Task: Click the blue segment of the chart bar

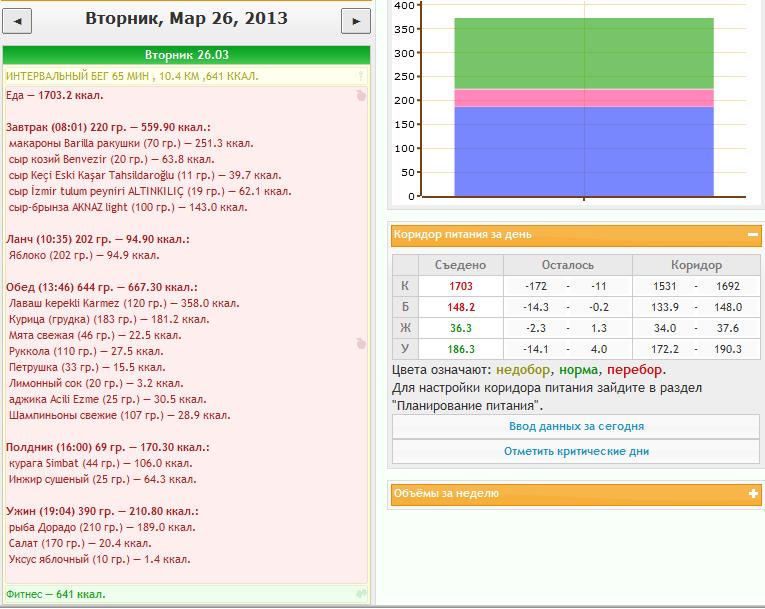Action: tap(584, 152)
